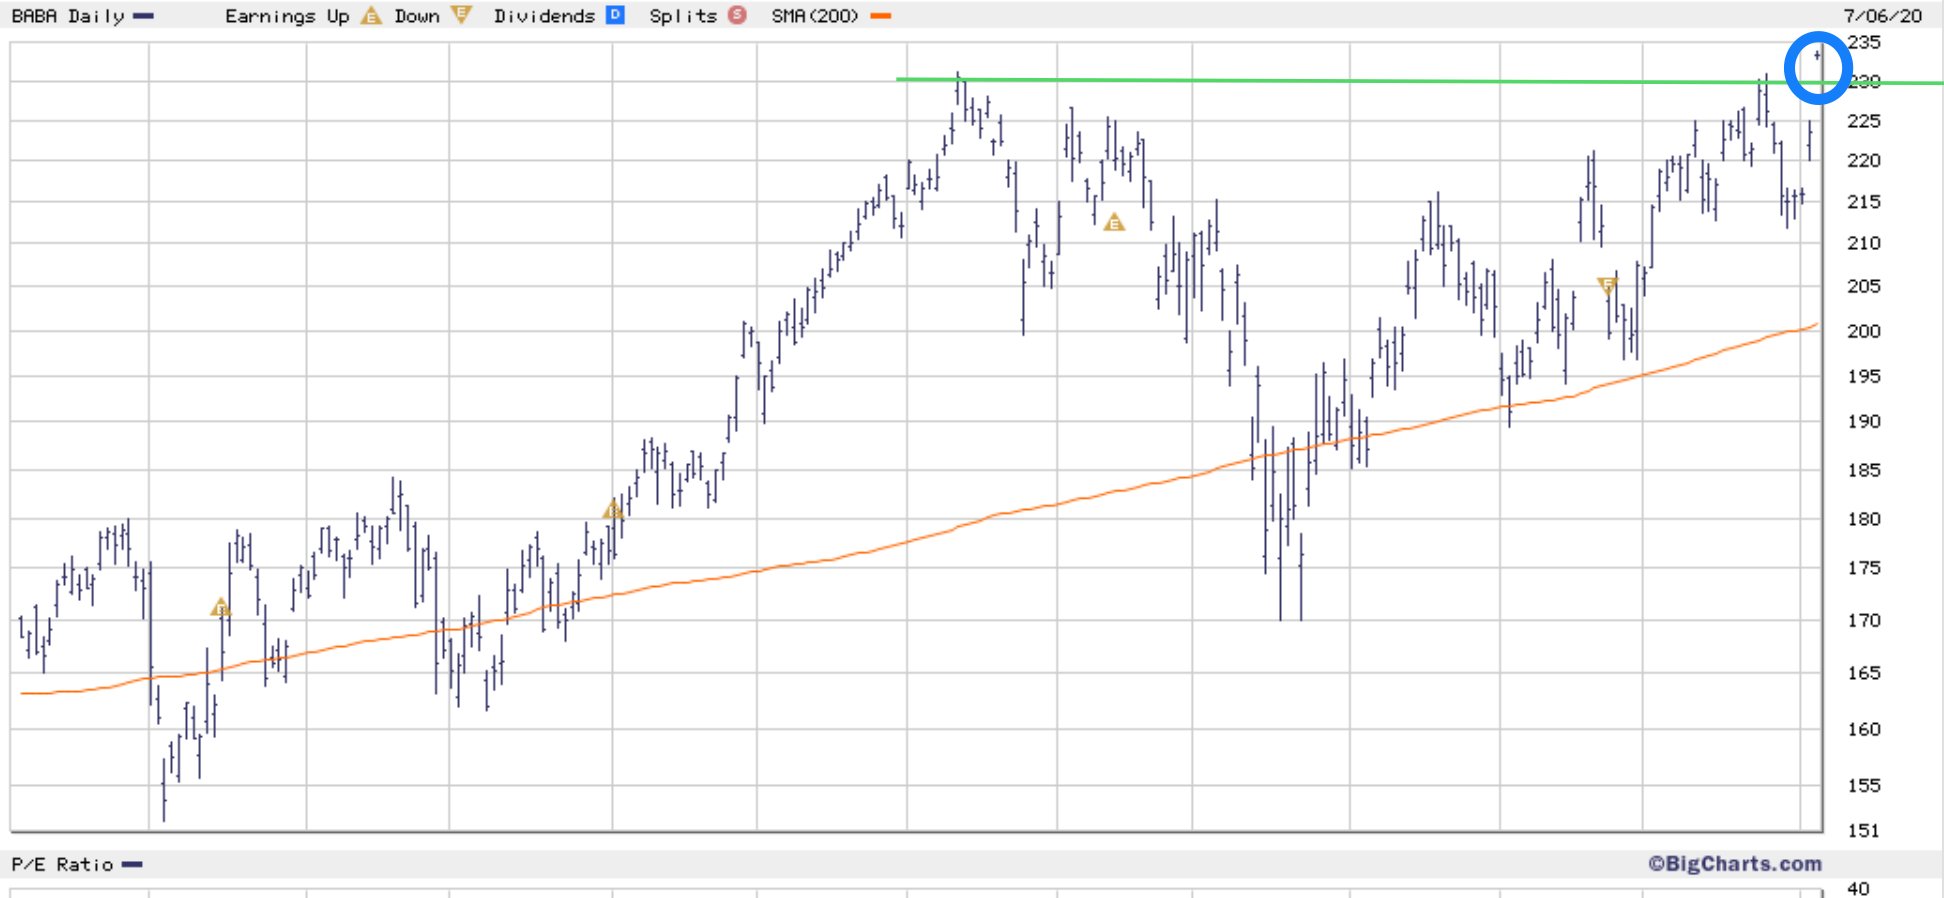Click the "7/06/20" date label

pos(1883,16)
